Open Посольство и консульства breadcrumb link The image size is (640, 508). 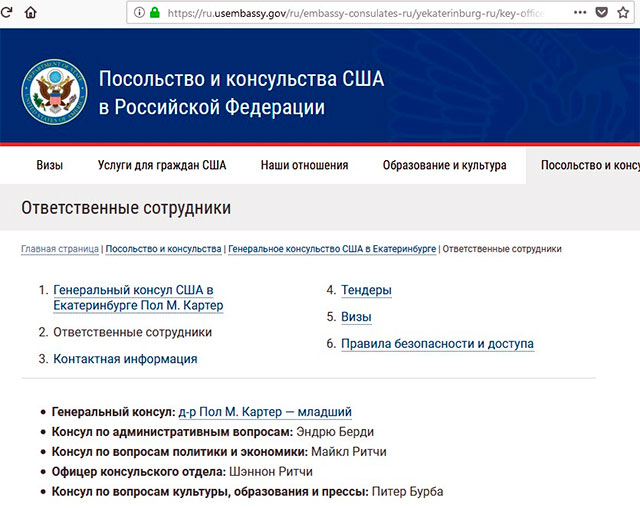[x=163, y=249]
